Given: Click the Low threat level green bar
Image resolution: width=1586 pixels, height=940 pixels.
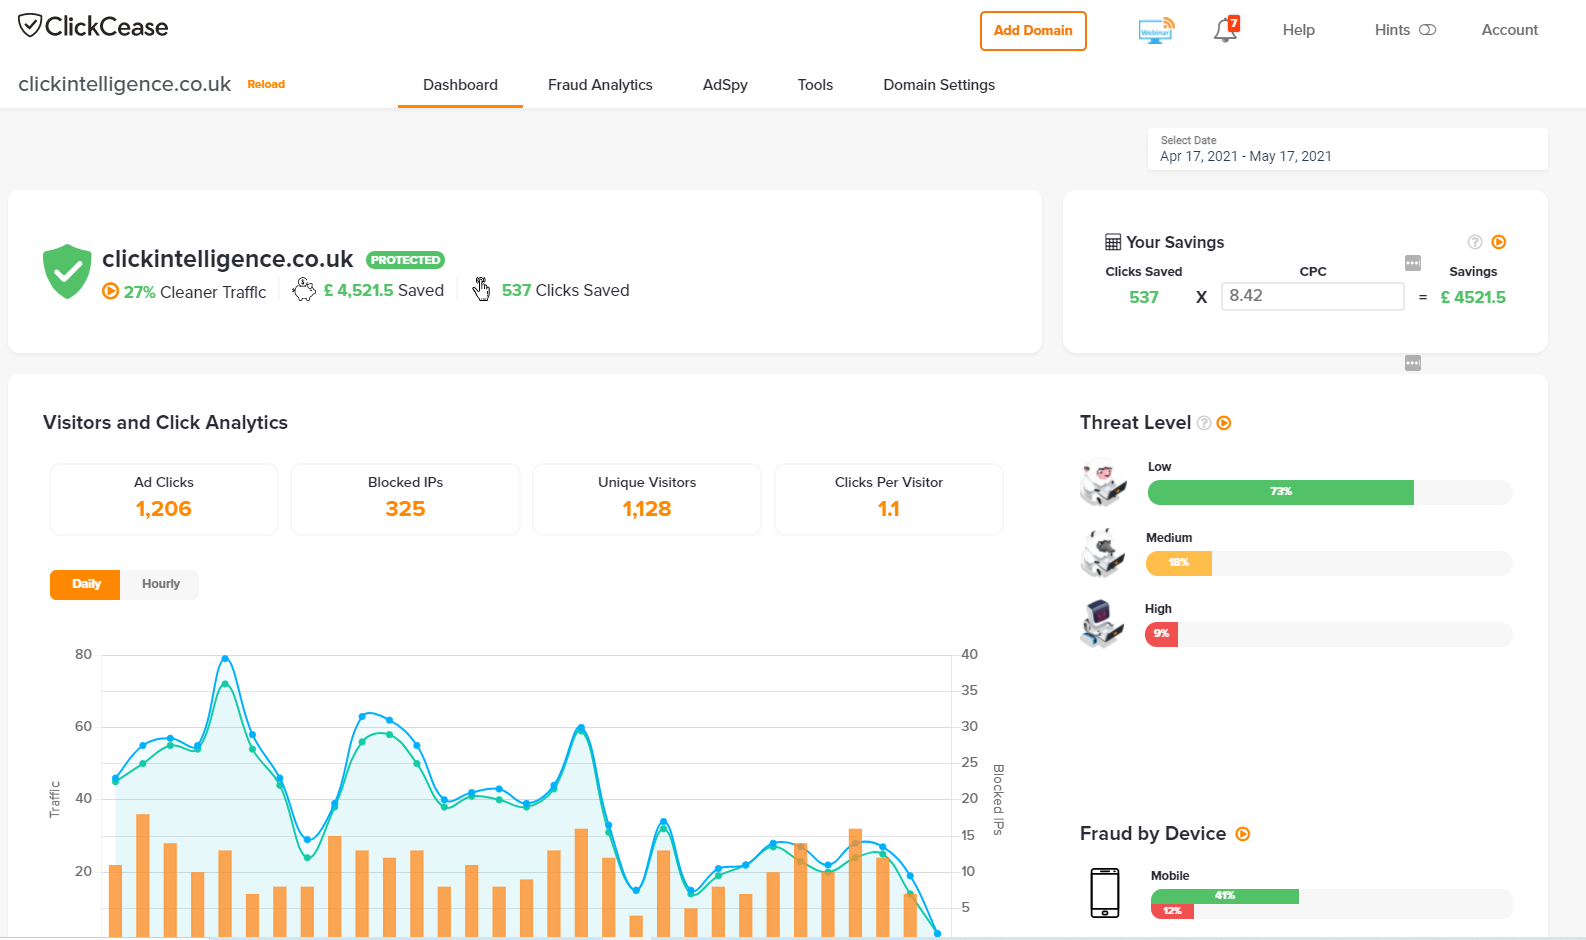Looking at the screenshot, I should [x=1280, y=492].
